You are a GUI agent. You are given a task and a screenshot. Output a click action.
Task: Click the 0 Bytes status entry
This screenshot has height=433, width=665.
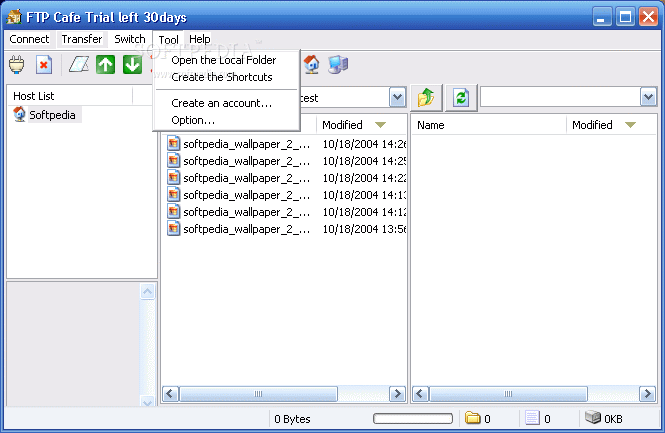point(292,419)
